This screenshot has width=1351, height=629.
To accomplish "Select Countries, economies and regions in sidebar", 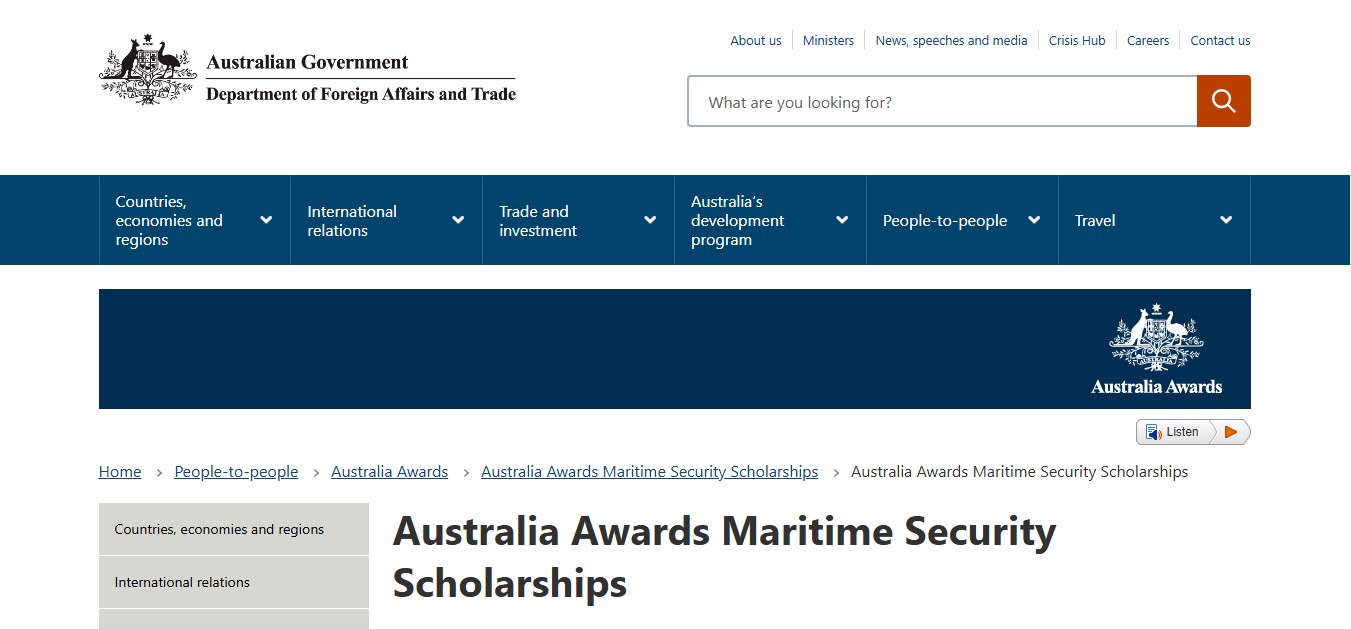I will [x=219, y=530].
